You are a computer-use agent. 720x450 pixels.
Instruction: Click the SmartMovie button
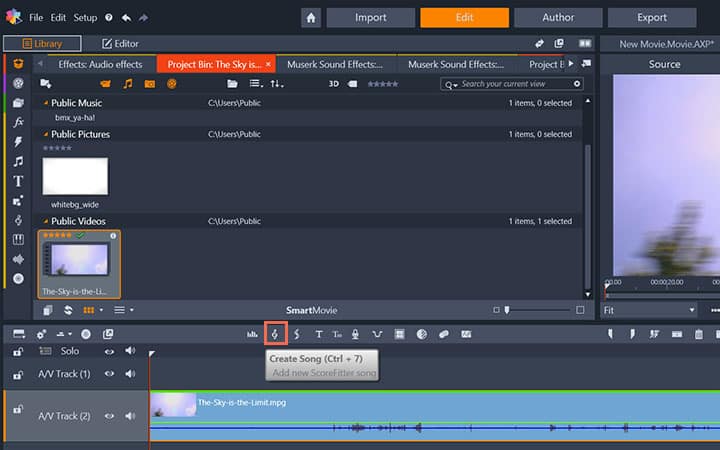[311, 310]
